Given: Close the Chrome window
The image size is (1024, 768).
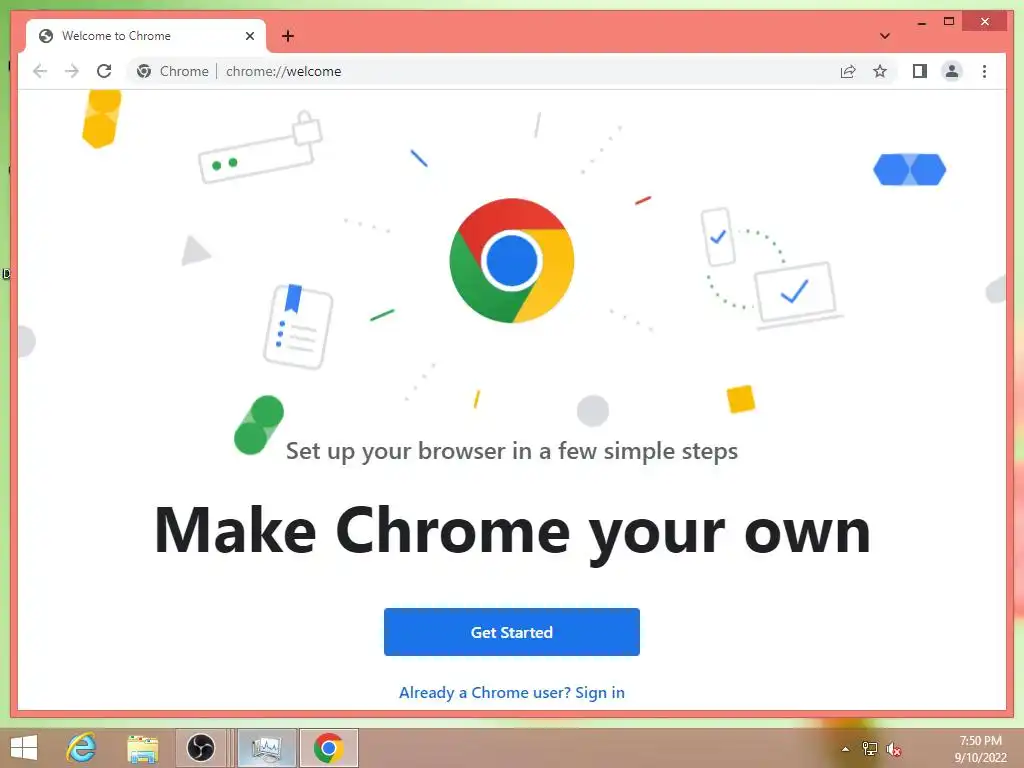Looking at the screenshot, I should [985, 22].
